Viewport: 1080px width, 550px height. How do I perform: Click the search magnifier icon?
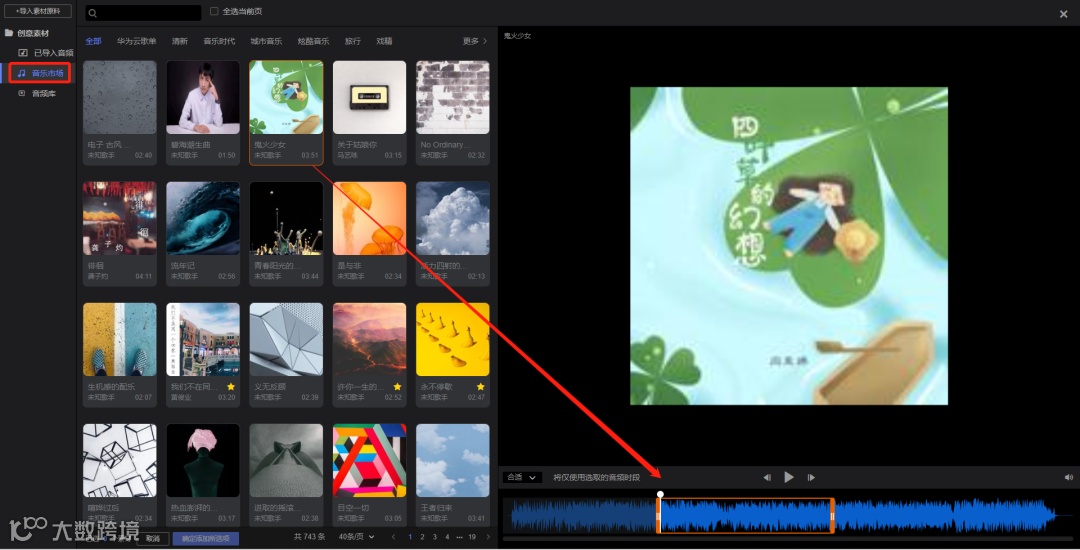92,13
